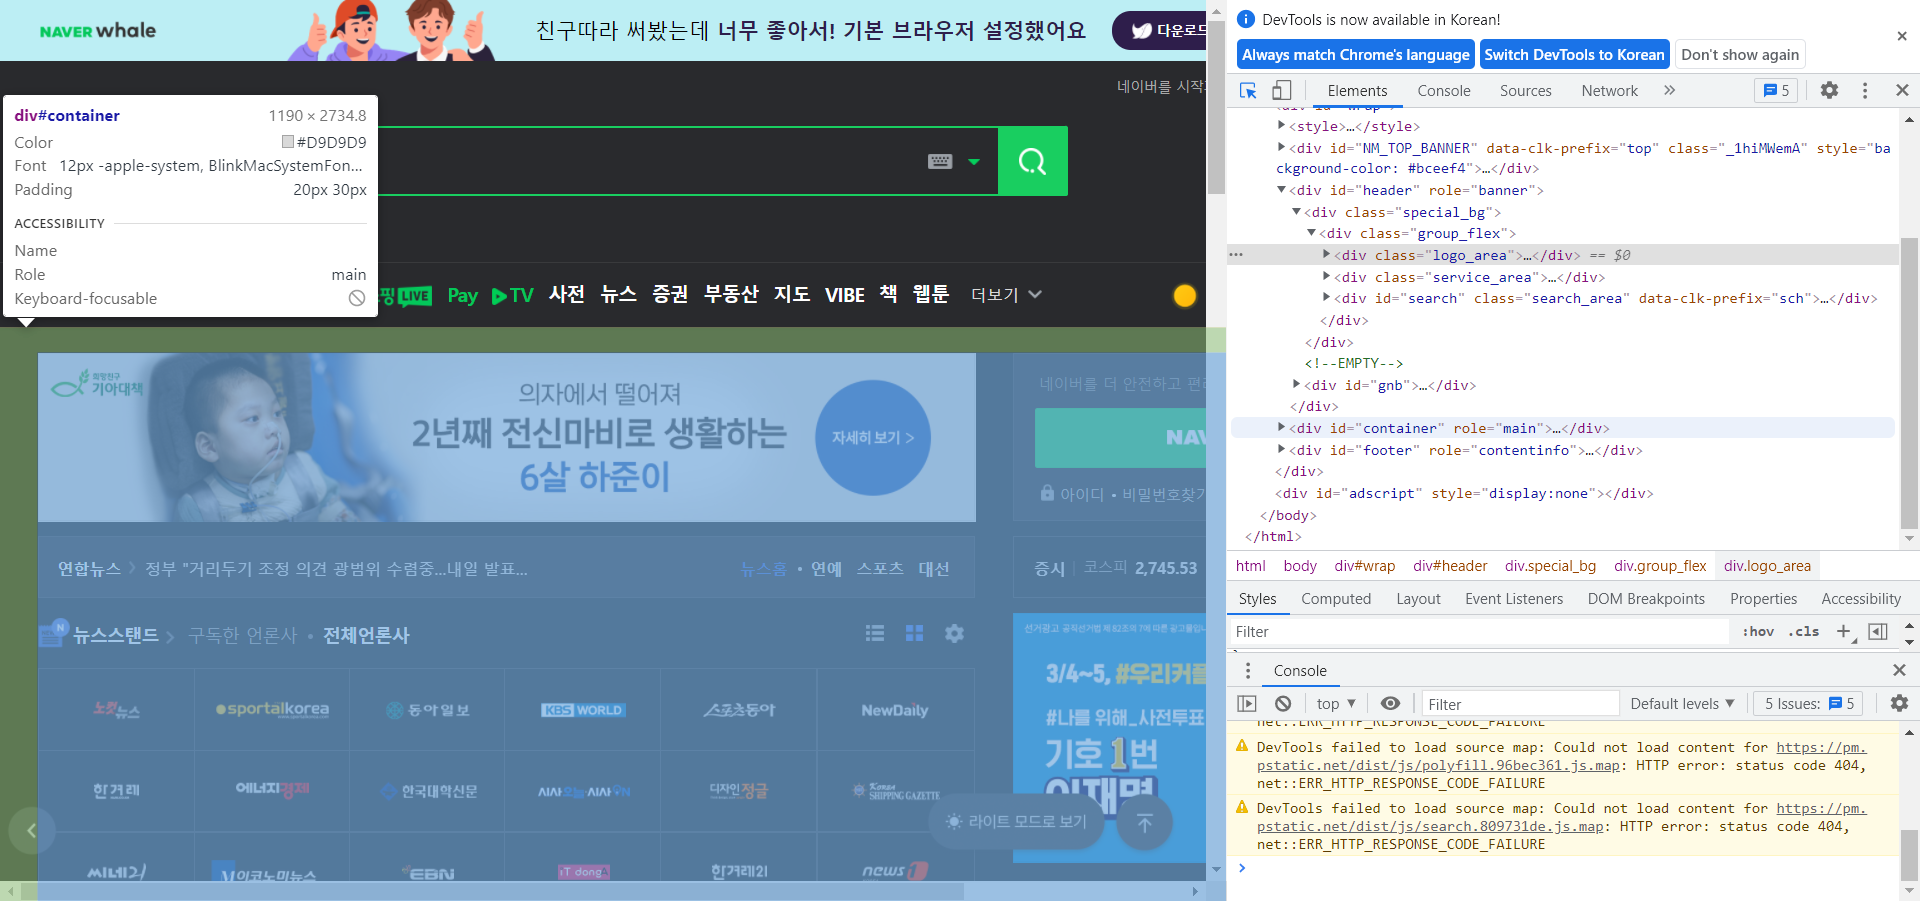Screen dimensions: 1920x901
Task: Click the #D9D9D9 color swatch in tooltip
Action: [288, 142]
